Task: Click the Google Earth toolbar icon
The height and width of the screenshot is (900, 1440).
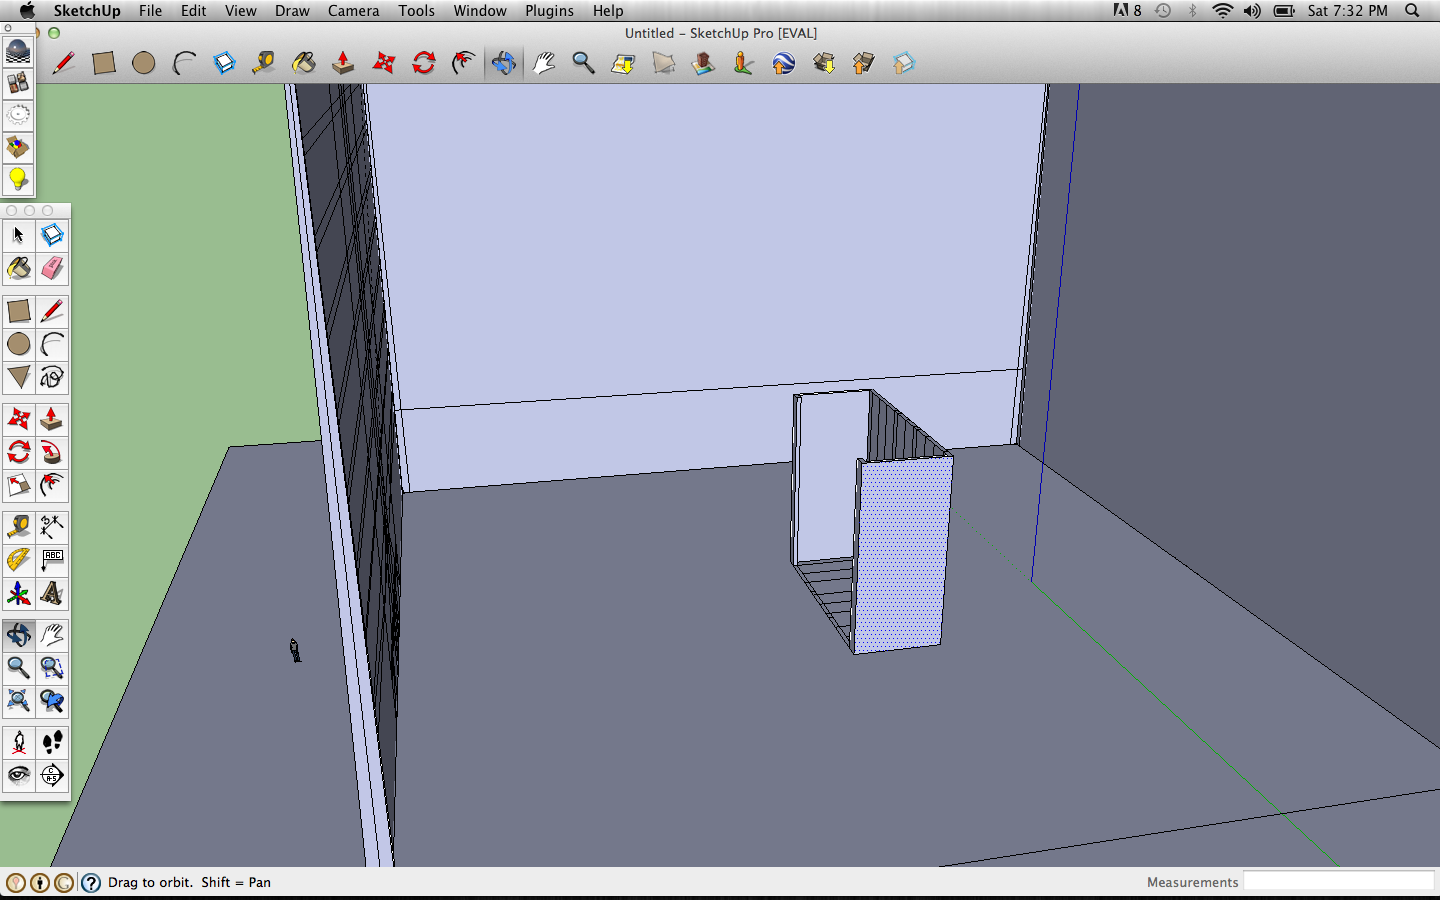Action: click(x=783, y=63)
